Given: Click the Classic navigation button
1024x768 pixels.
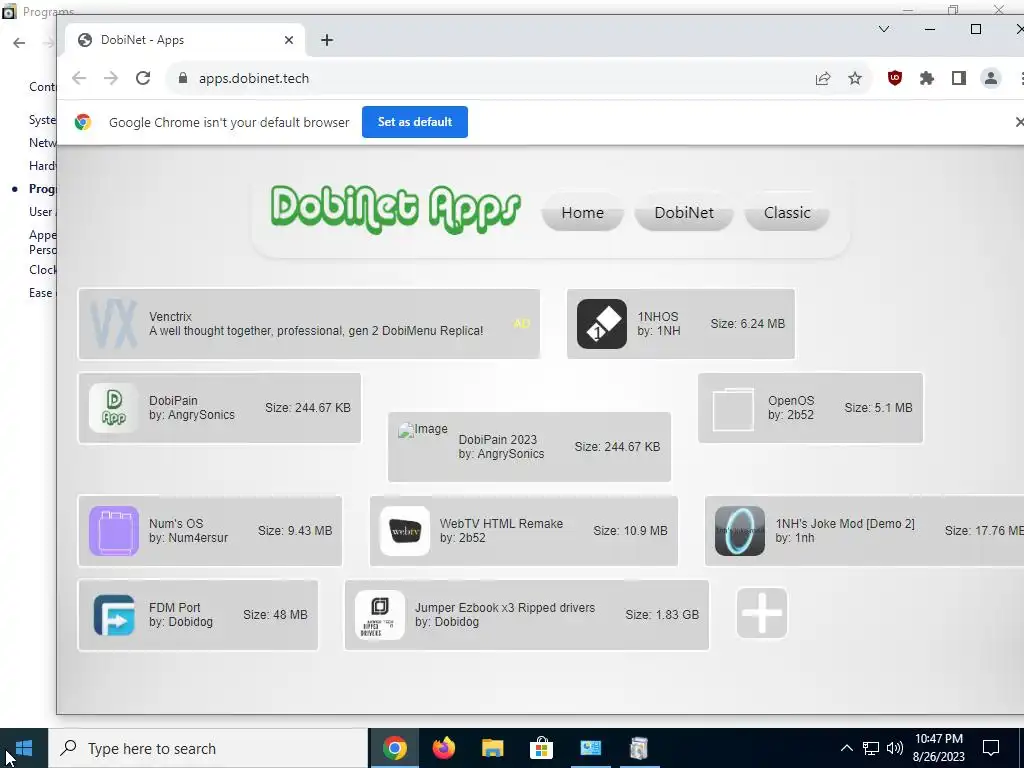Looking at the screenshot, I should pos(787,213).
